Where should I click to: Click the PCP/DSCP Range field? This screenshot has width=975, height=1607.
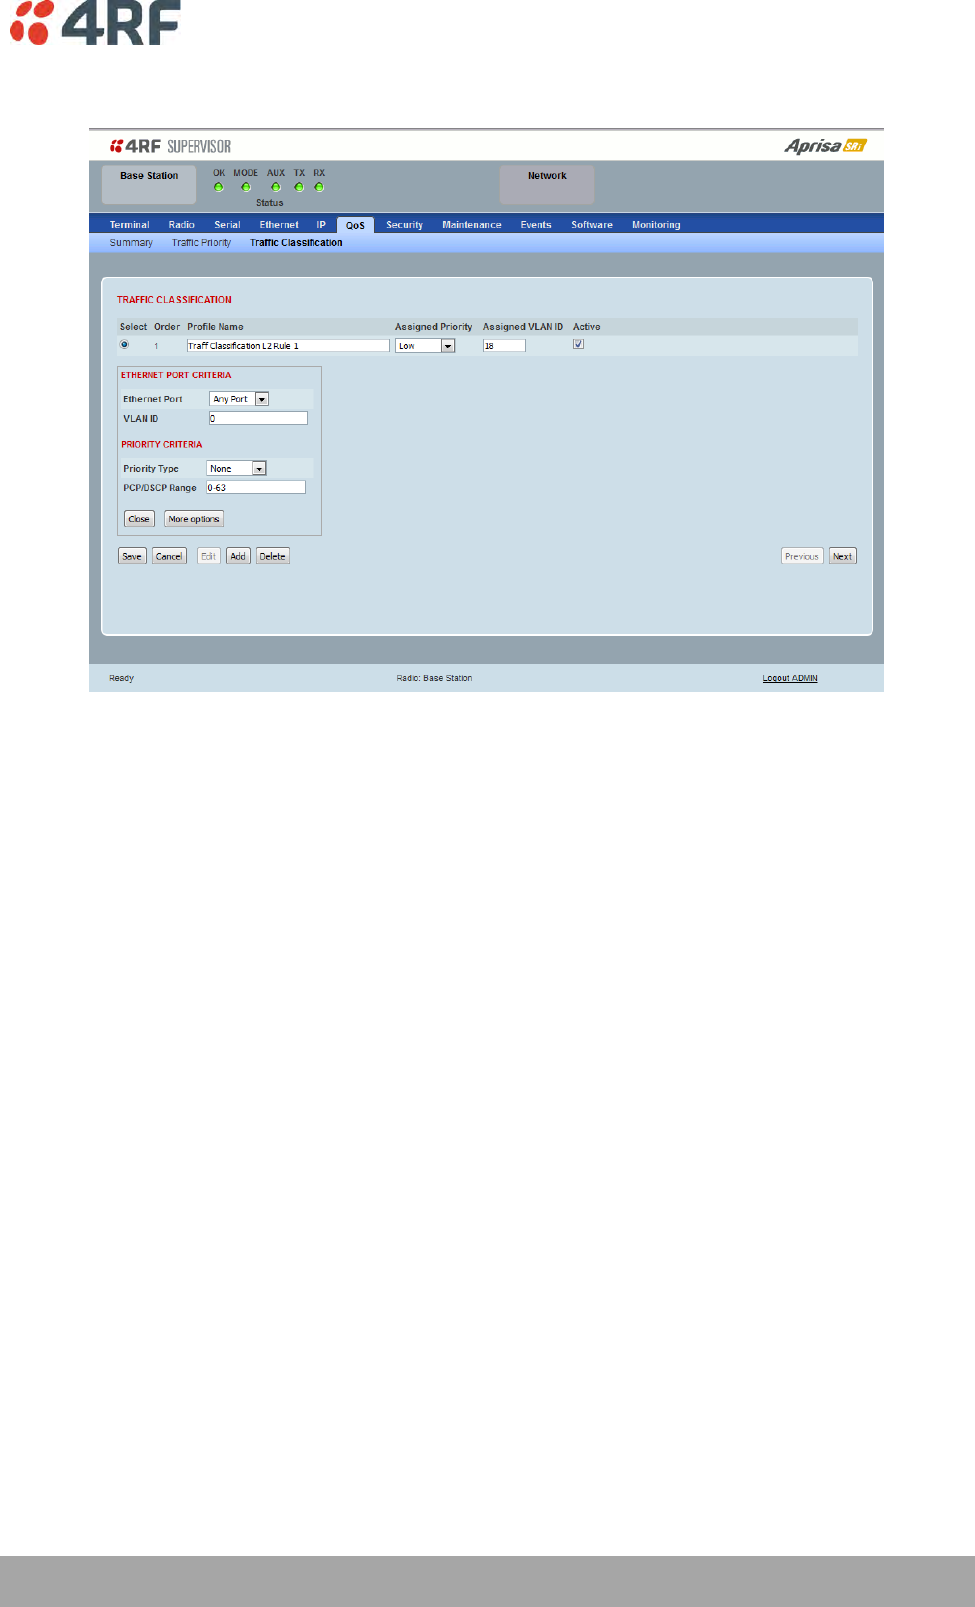coord(256,488)
